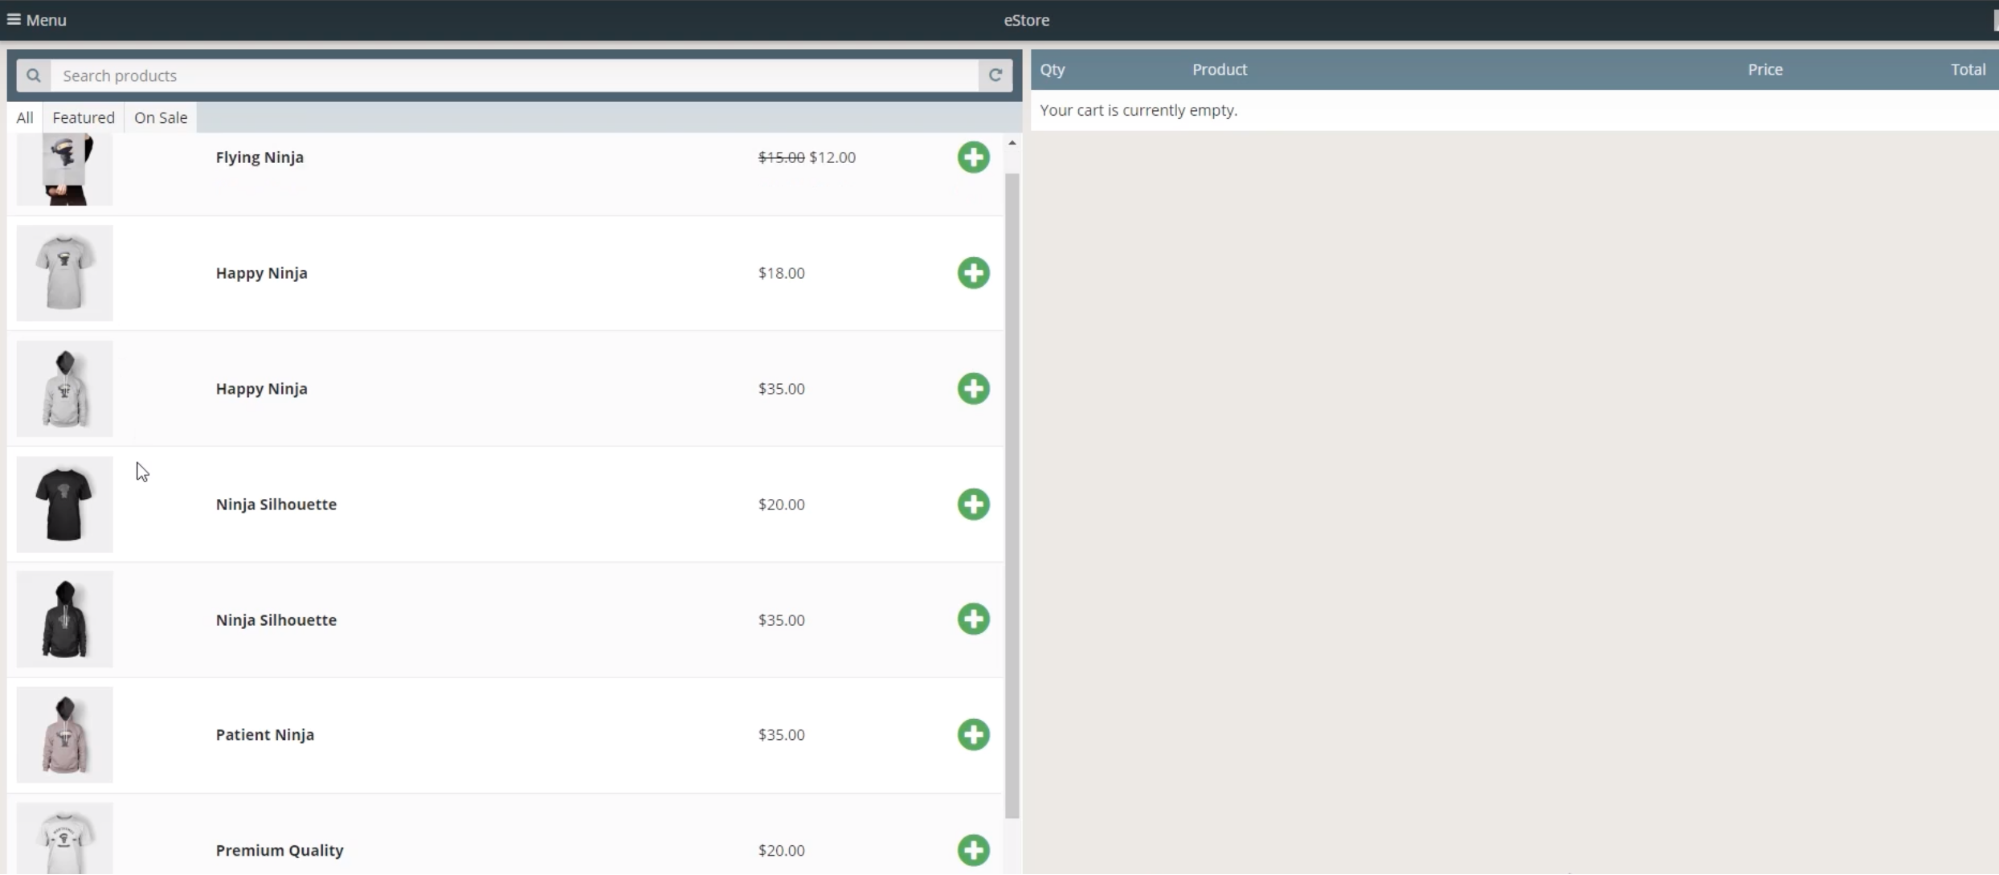The image size is (1999, 875).
Task: Switch to the Featured tab
Action: [83, 118]
